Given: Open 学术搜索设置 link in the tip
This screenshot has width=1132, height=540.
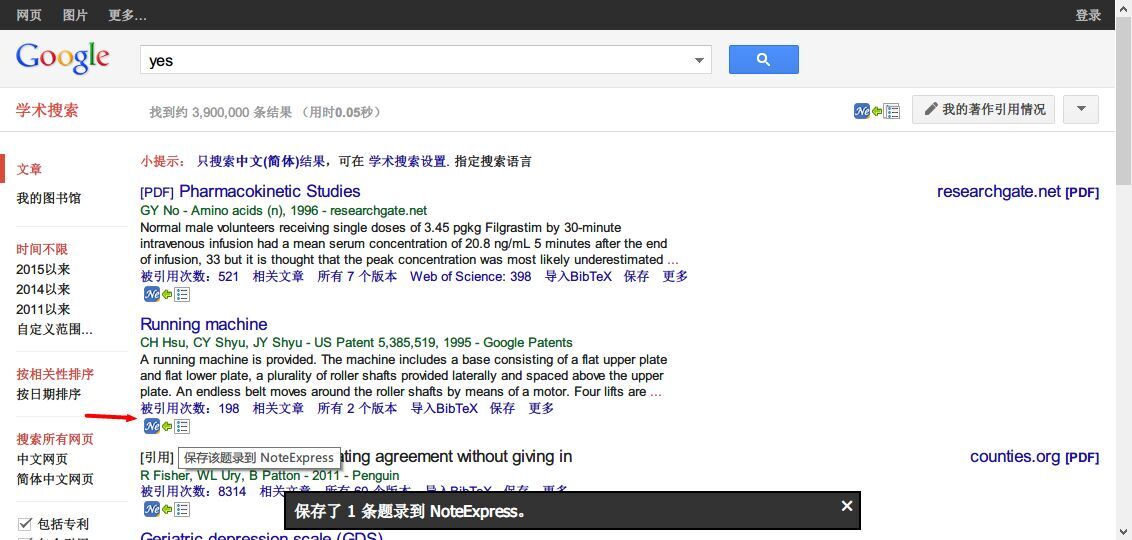Looking at the screenshot, I should click(407, 162).
